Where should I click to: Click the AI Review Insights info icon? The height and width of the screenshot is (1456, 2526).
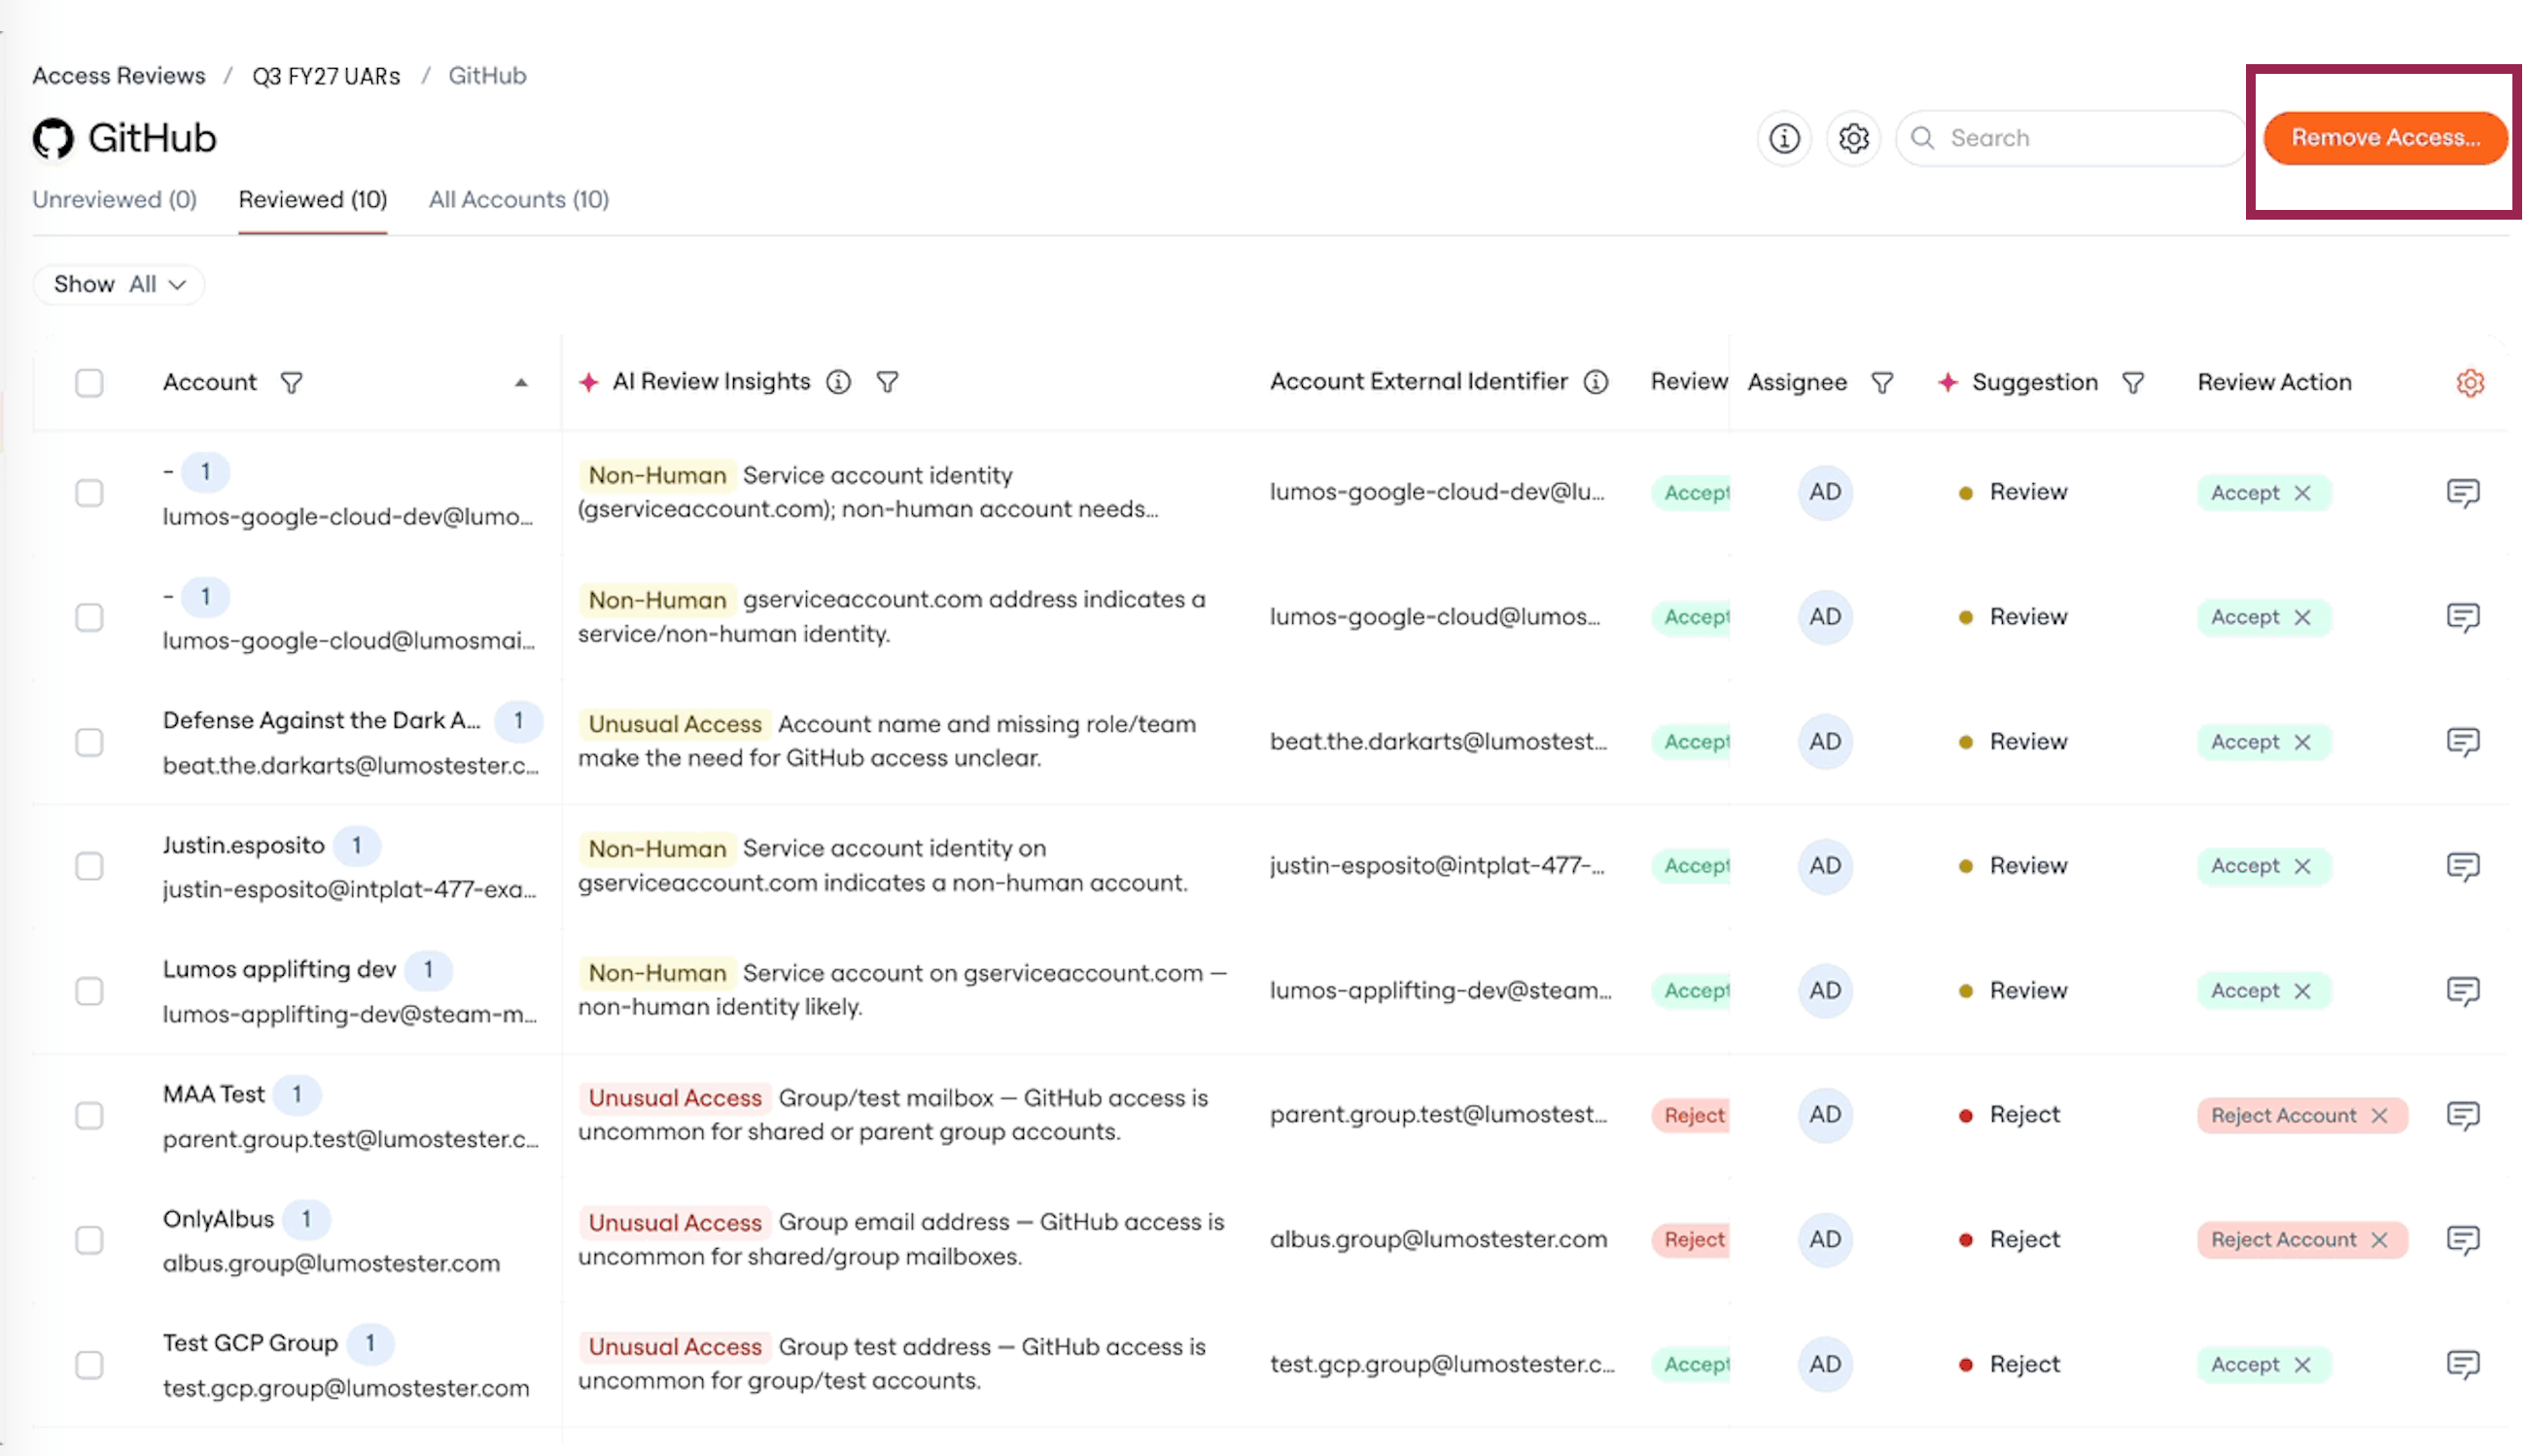click(840, 382)
